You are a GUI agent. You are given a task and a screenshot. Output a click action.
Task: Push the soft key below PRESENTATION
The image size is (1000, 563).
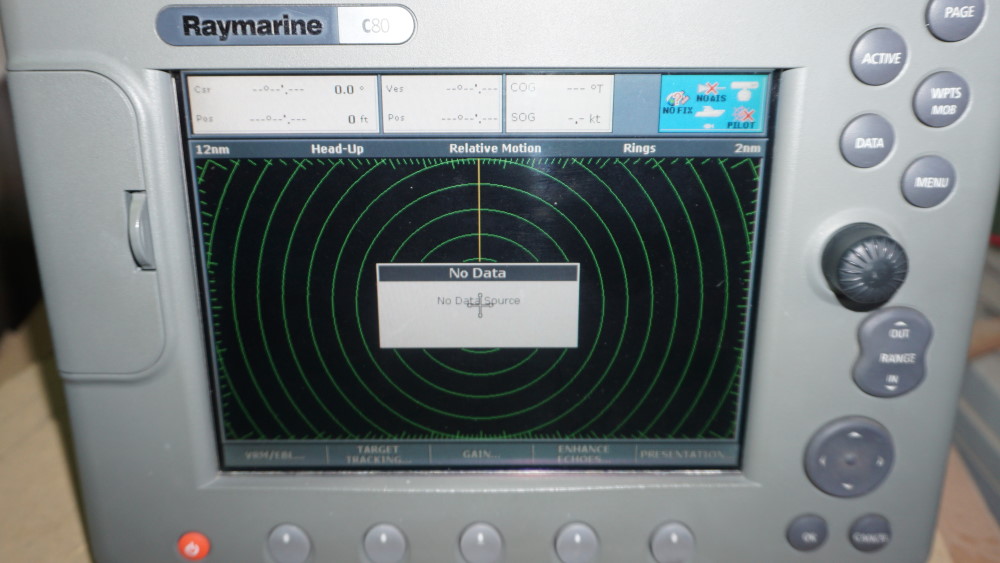[672, 543]
